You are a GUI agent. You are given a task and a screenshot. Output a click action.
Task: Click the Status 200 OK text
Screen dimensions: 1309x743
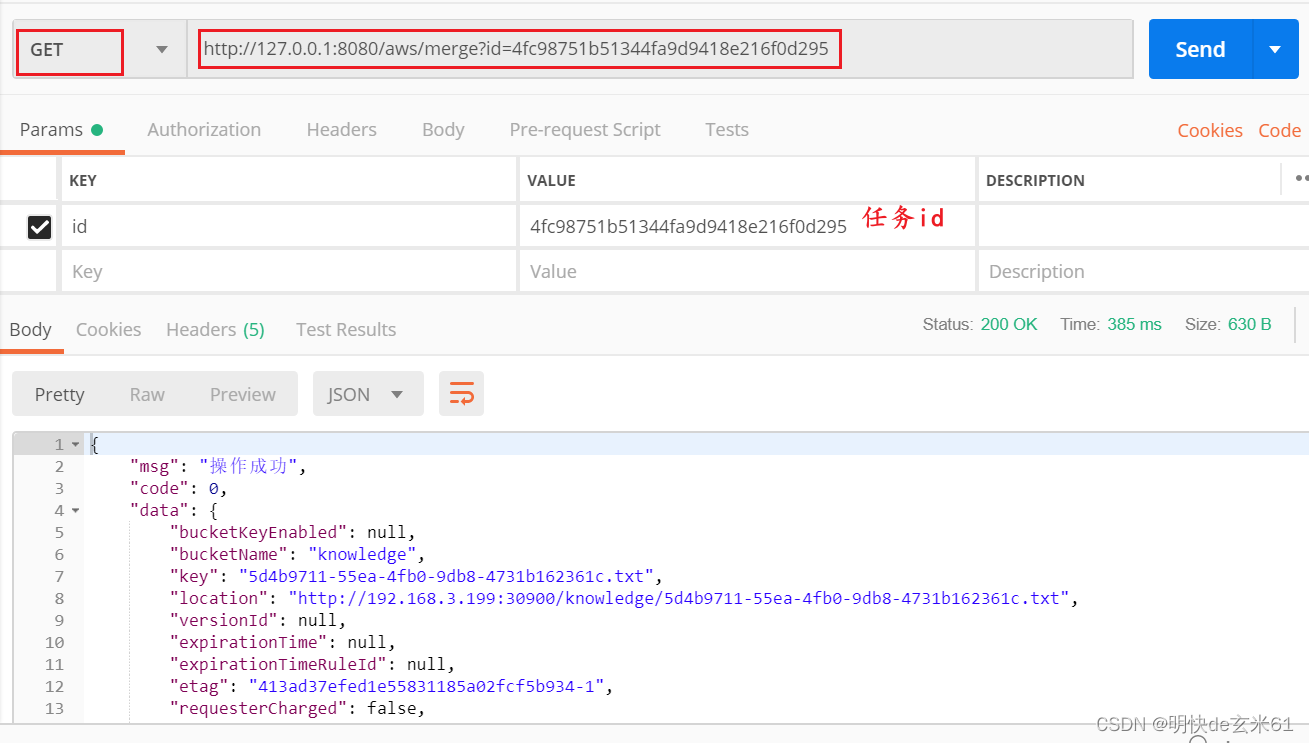(980, 324)
